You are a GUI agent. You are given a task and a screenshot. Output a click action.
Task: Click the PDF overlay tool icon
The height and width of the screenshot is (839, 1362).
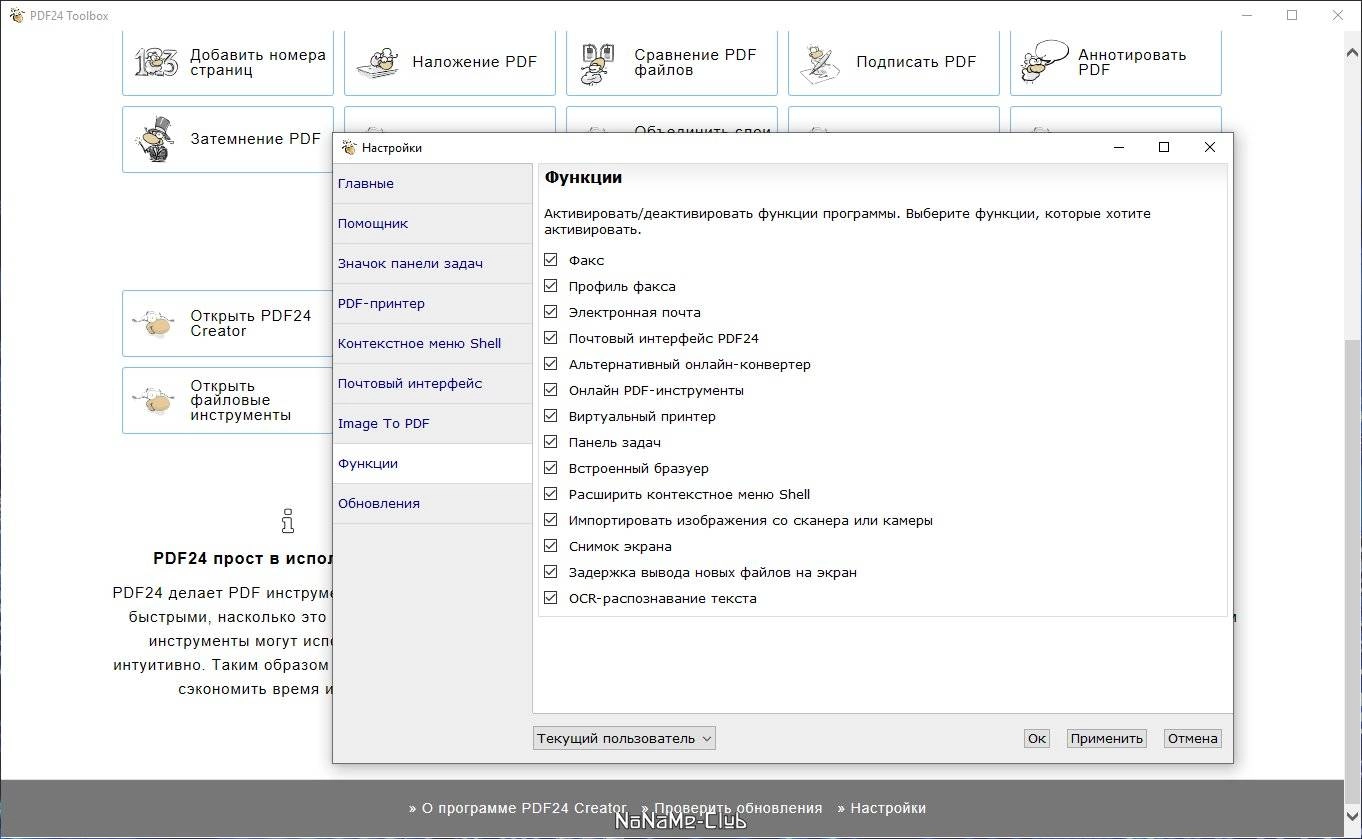point(378,63)
